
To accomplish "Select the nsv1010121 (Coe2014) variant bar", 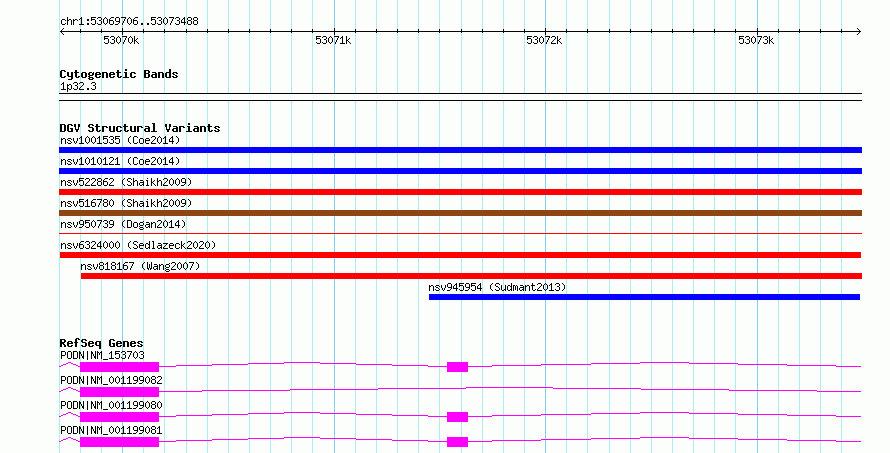I will 460,171.
